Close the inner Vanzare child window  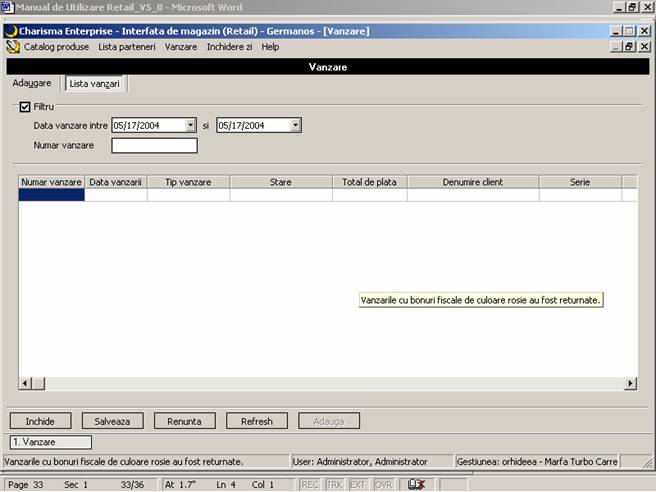[645, 47]
